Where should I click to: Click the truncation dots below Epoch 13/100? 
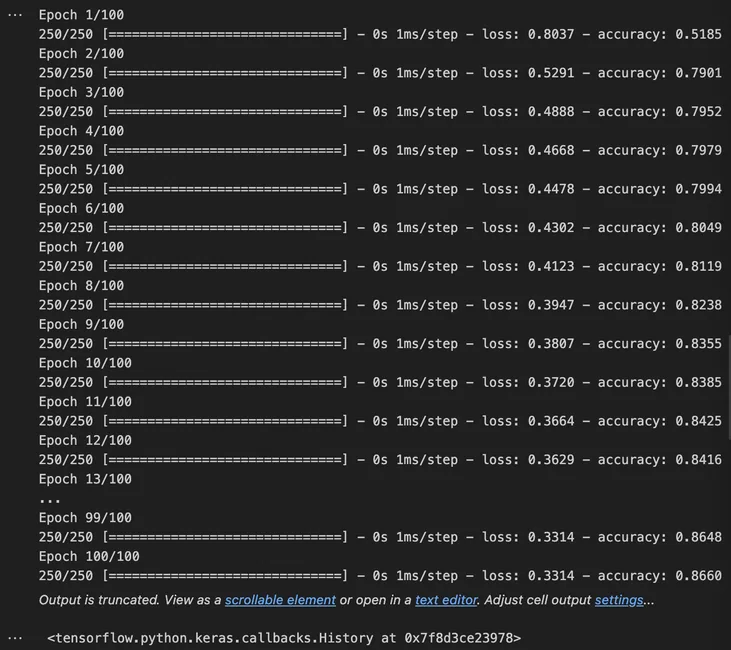point(49,501)
